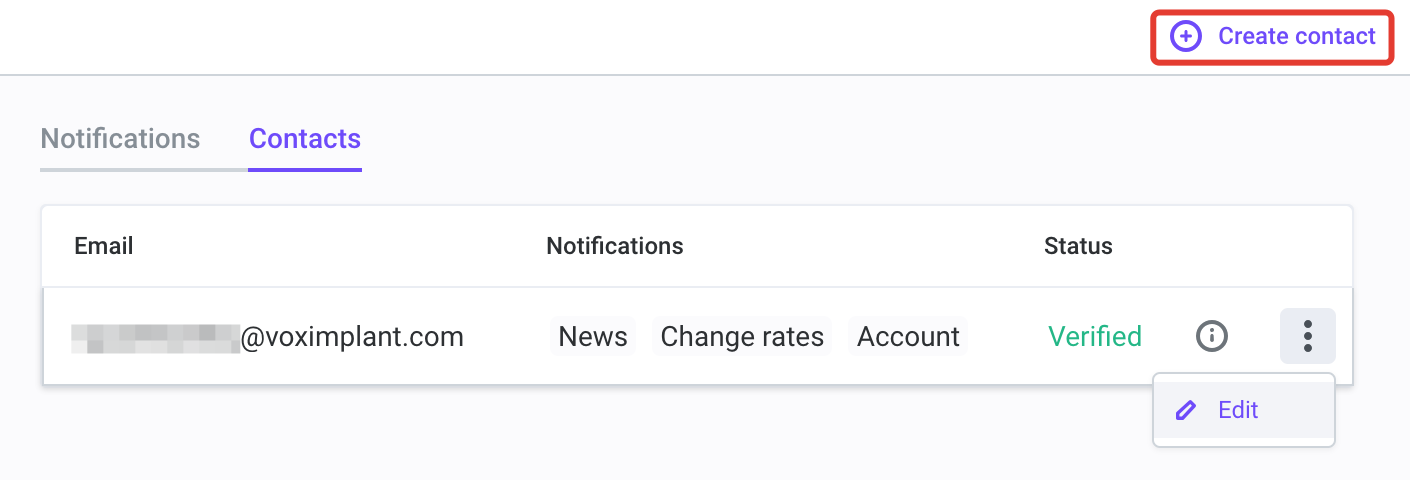This screenshot has width=1410, height=480.
Task: Click the pencil icon in the Edit option
Action: (x=1186, y=410)
